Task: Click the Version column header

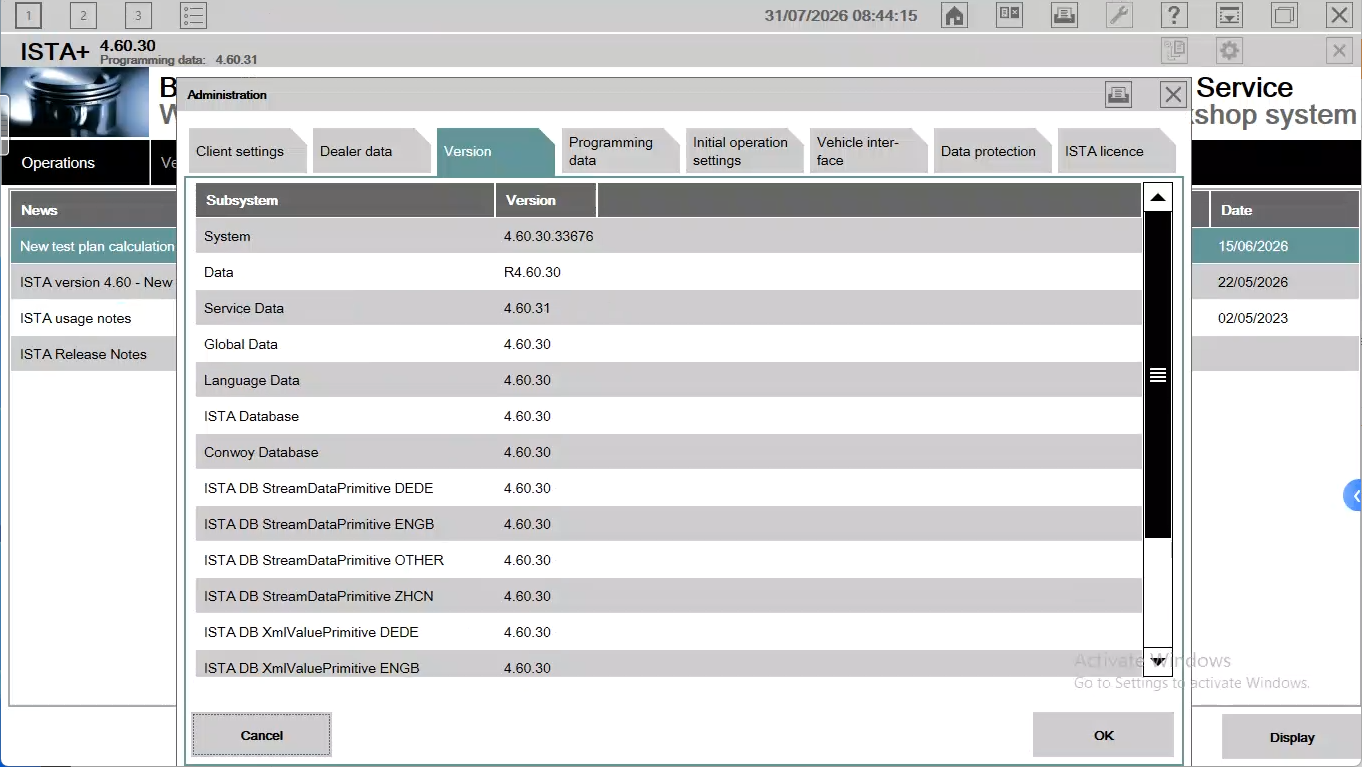Action: [546, 200]
